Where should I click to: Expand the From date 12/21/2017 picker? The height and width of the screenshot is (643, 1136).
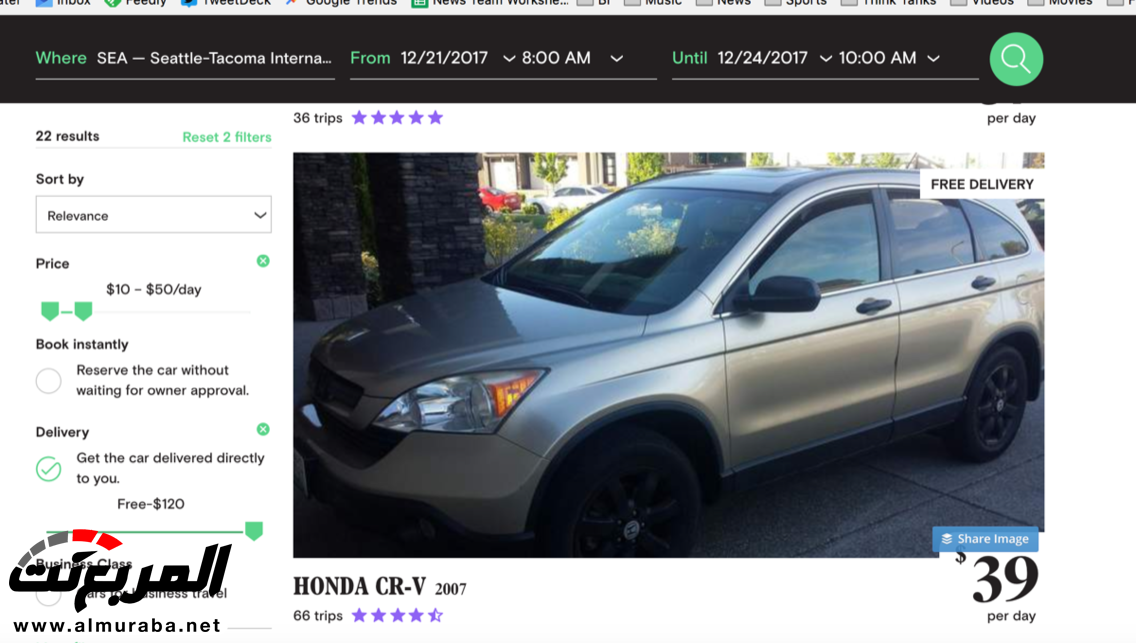(458, 58)
